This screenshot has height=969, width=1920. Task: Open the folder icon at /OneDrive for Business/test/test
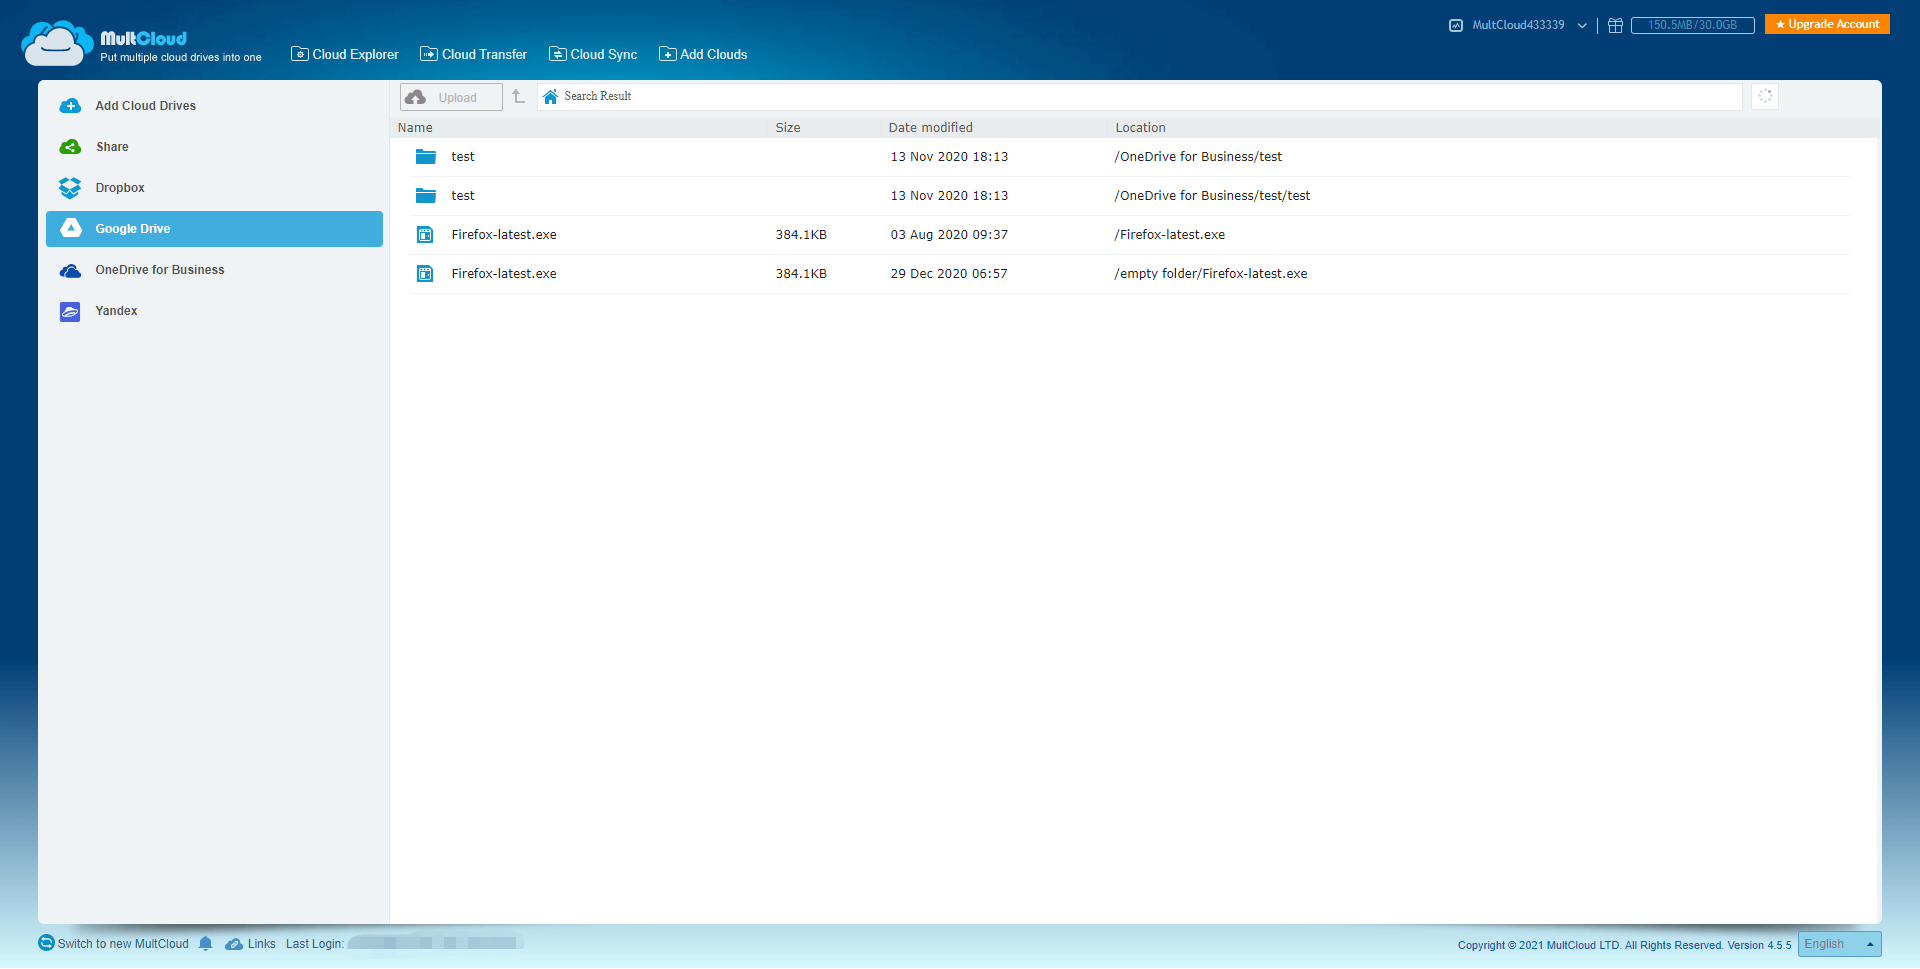pos(425,196)
